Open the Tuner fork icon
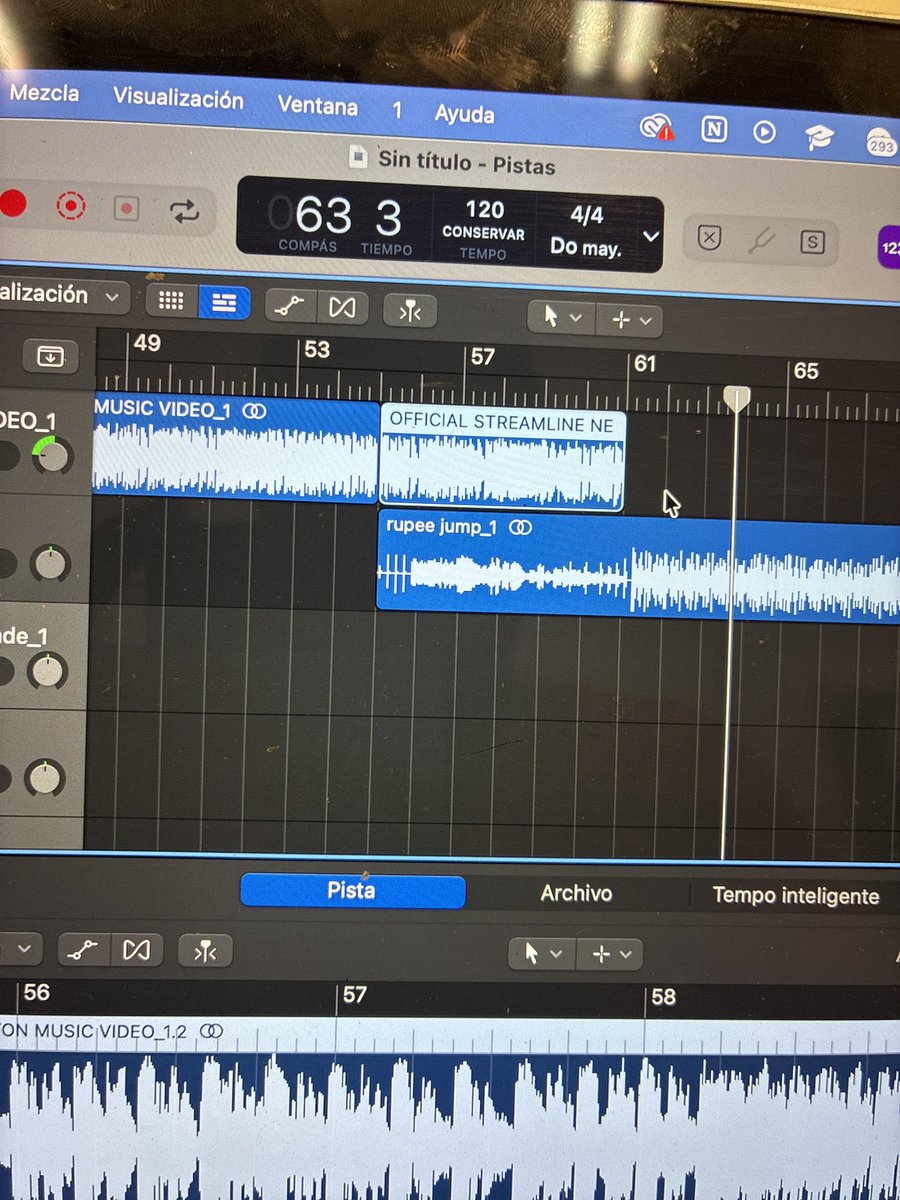900x1200 pixels. (760, 240)
